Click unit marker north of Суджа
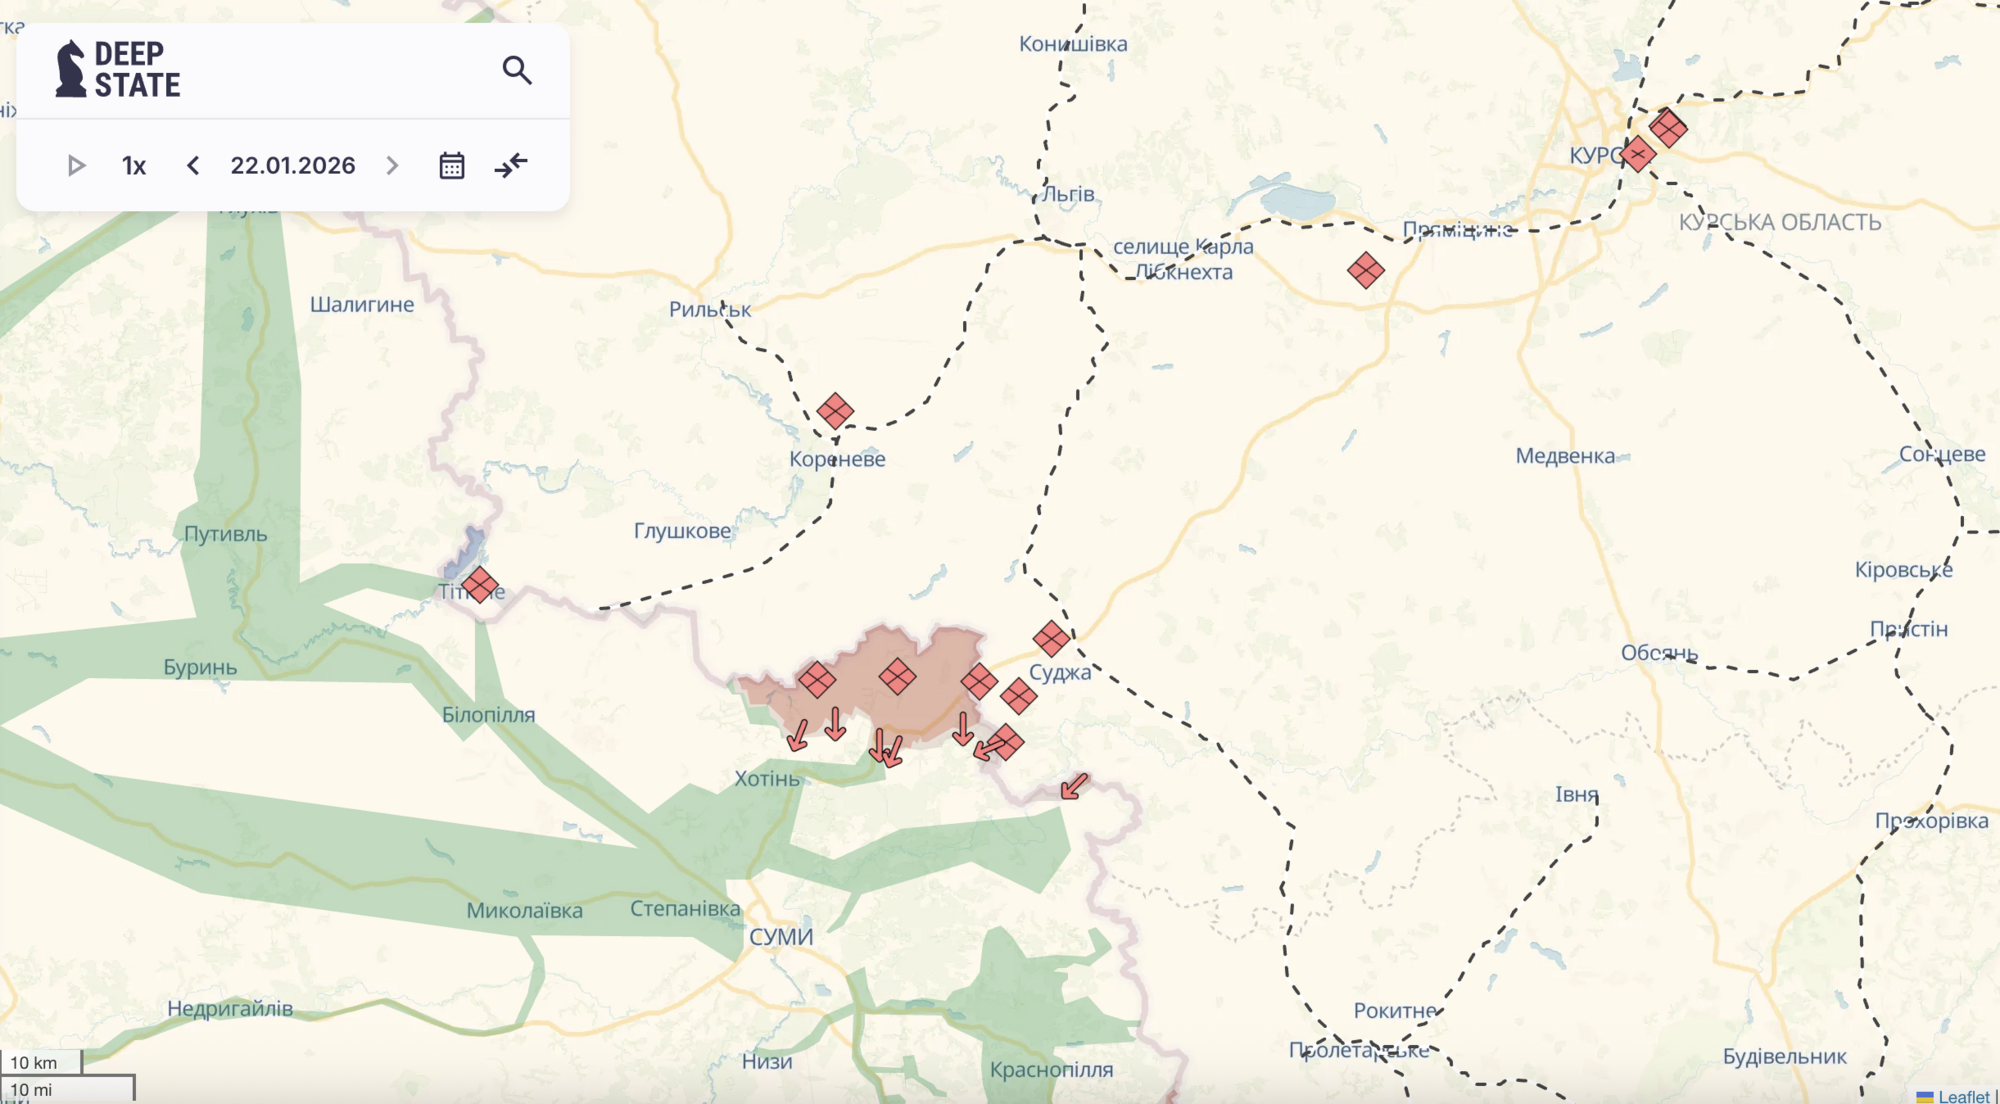2000x1104 pixels. [1051, 638]
